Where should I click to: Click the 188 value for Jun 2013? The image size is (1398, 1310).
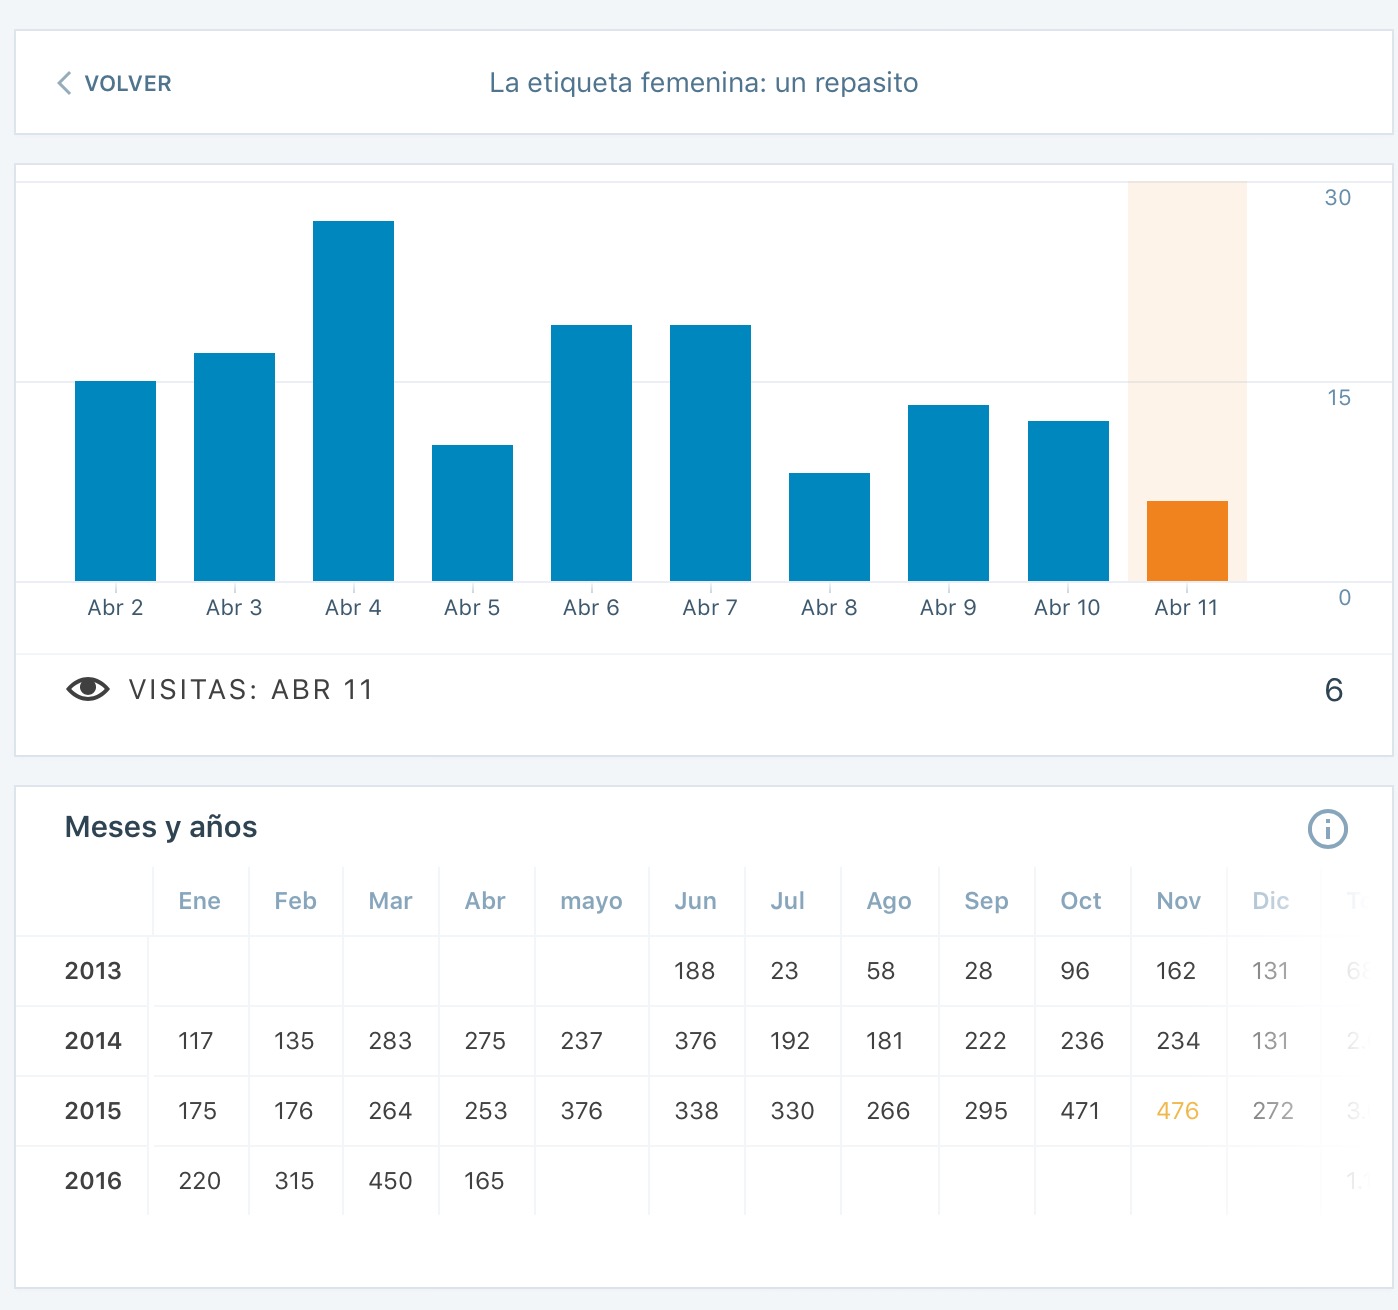pos(694,971)
